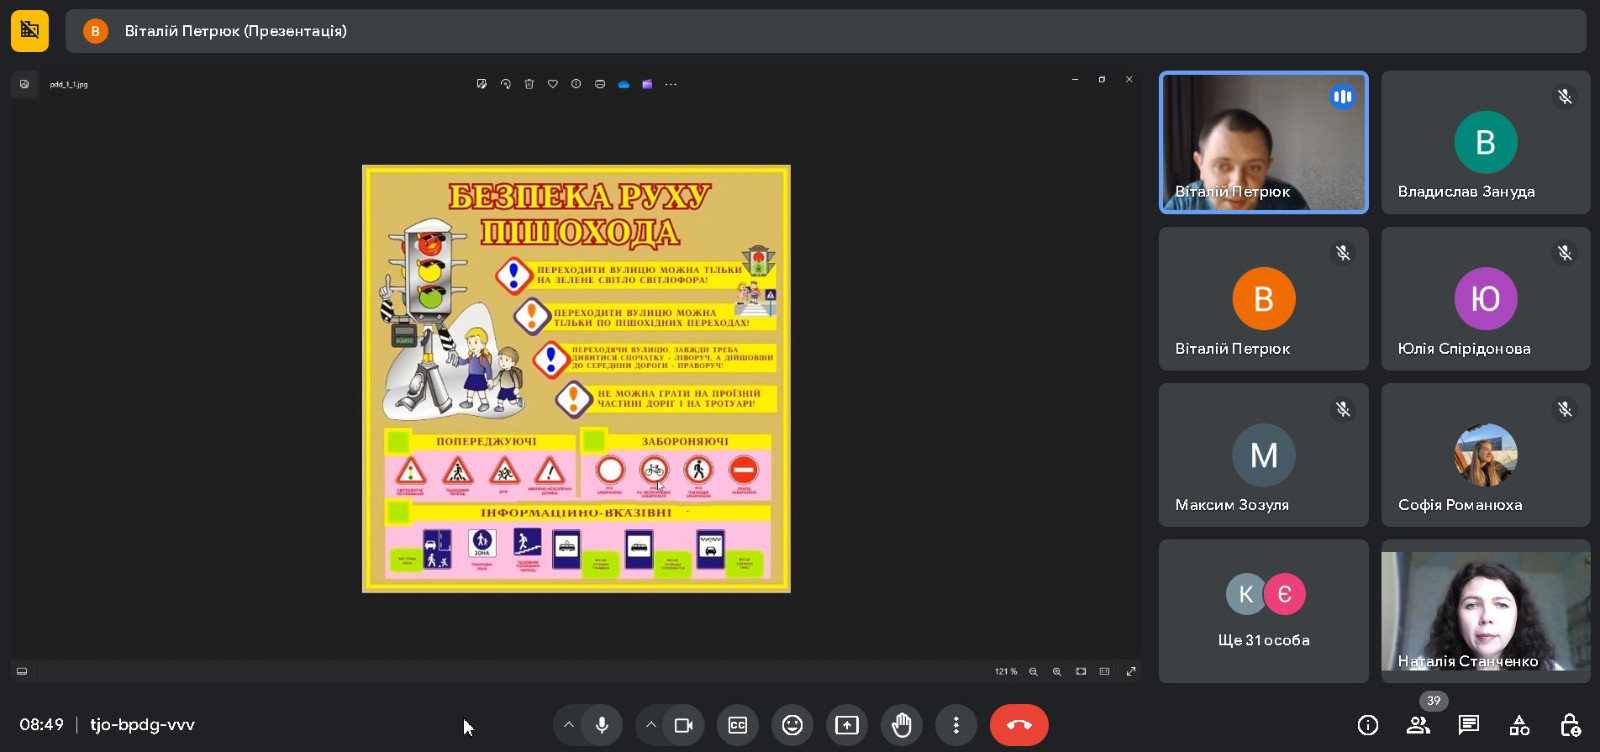
Task: Open the chat with everyone panel
Action: click(1469, 725)
